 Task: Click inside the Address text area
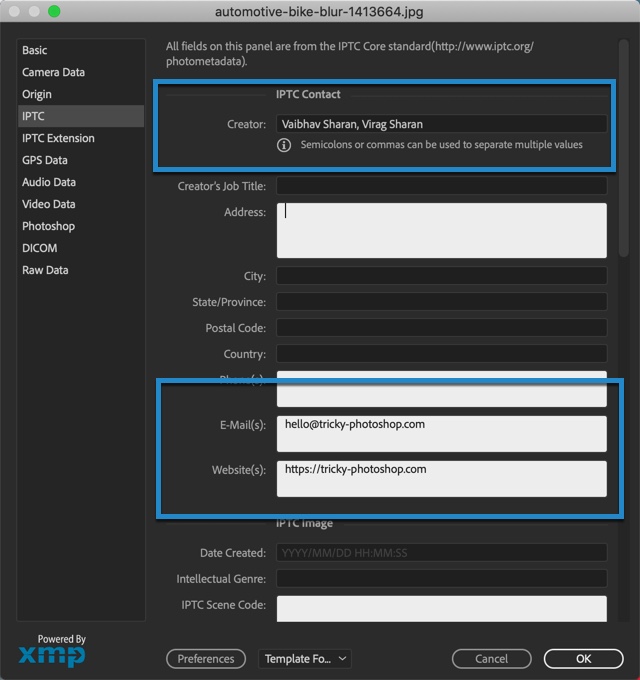tap(441, 230)
